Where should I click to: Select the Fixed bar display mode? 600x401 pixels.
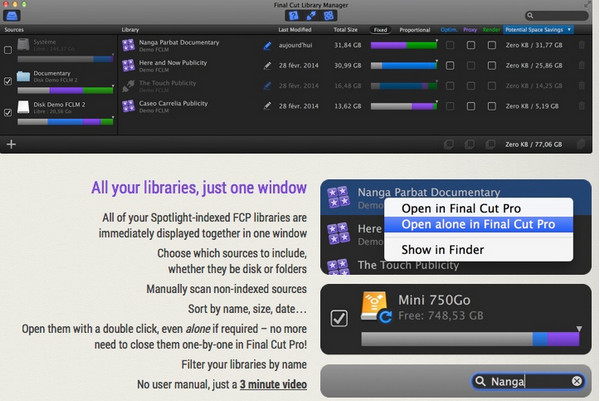pos(380,29)
